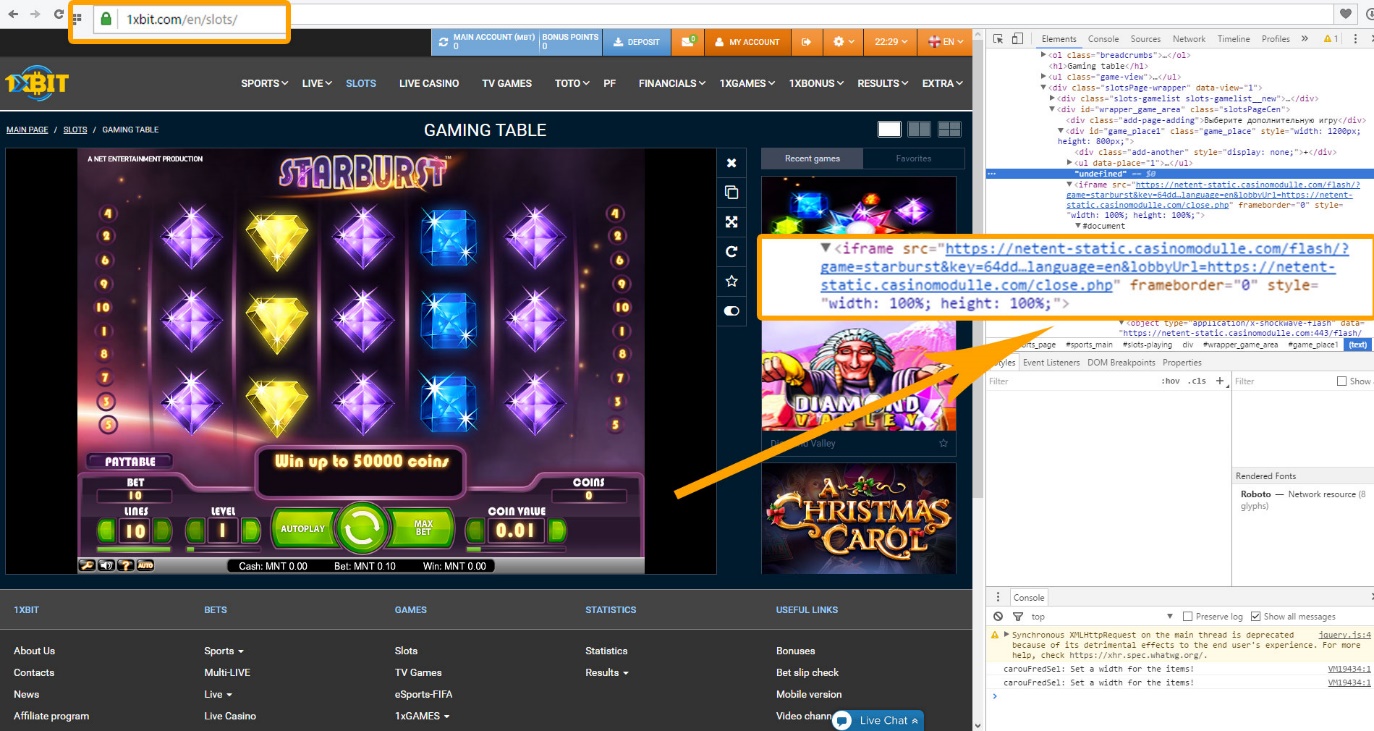Increase coin value

(x=558, y=530)
